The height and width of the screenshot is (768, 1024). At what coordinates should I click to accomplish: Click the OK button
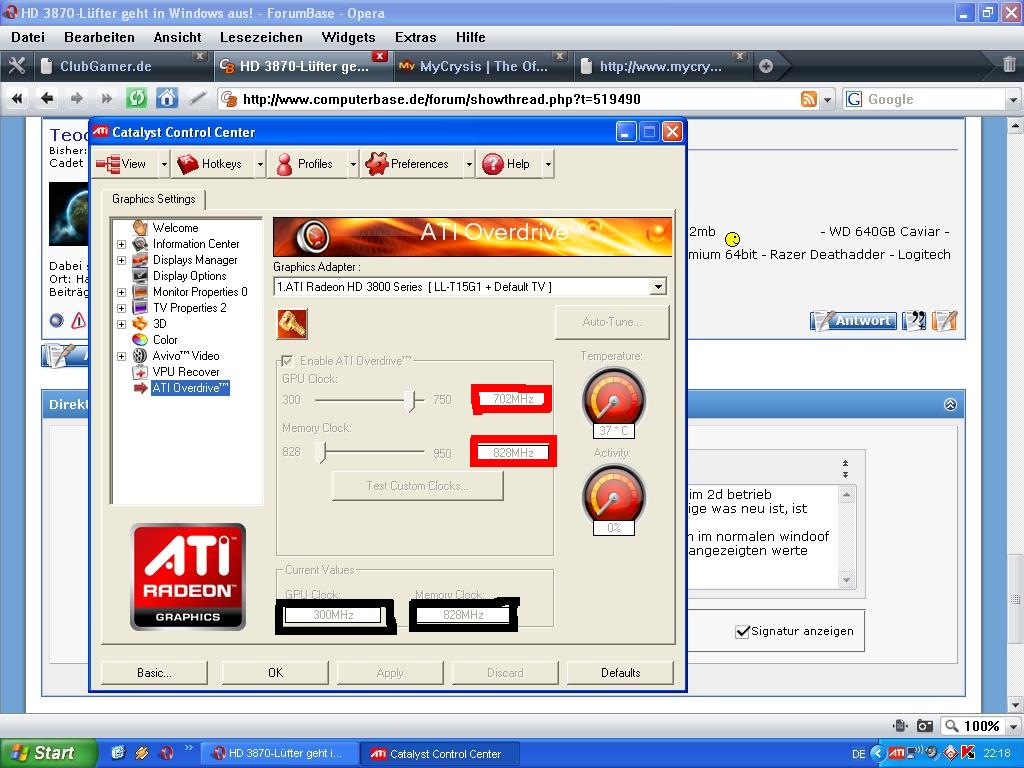point(276,673)
